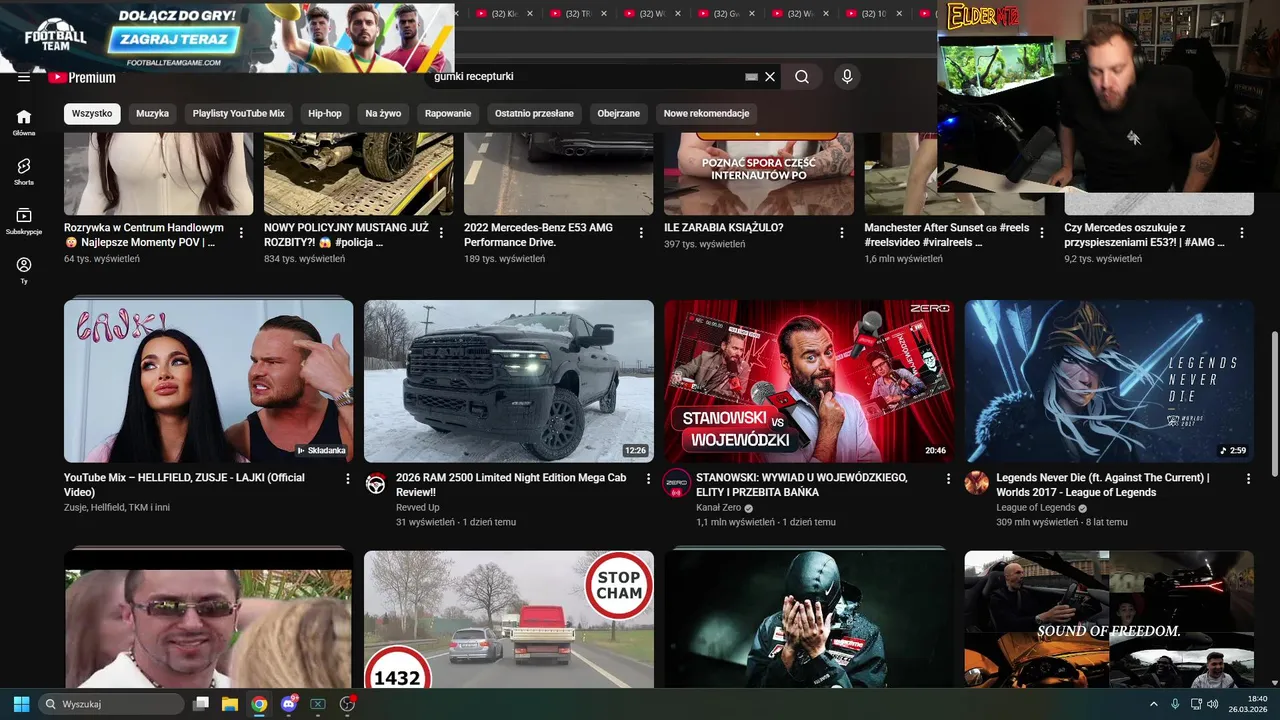Switch to browser tab (32) Gw
The image size is (1280, 720).
tap(726, 14)
